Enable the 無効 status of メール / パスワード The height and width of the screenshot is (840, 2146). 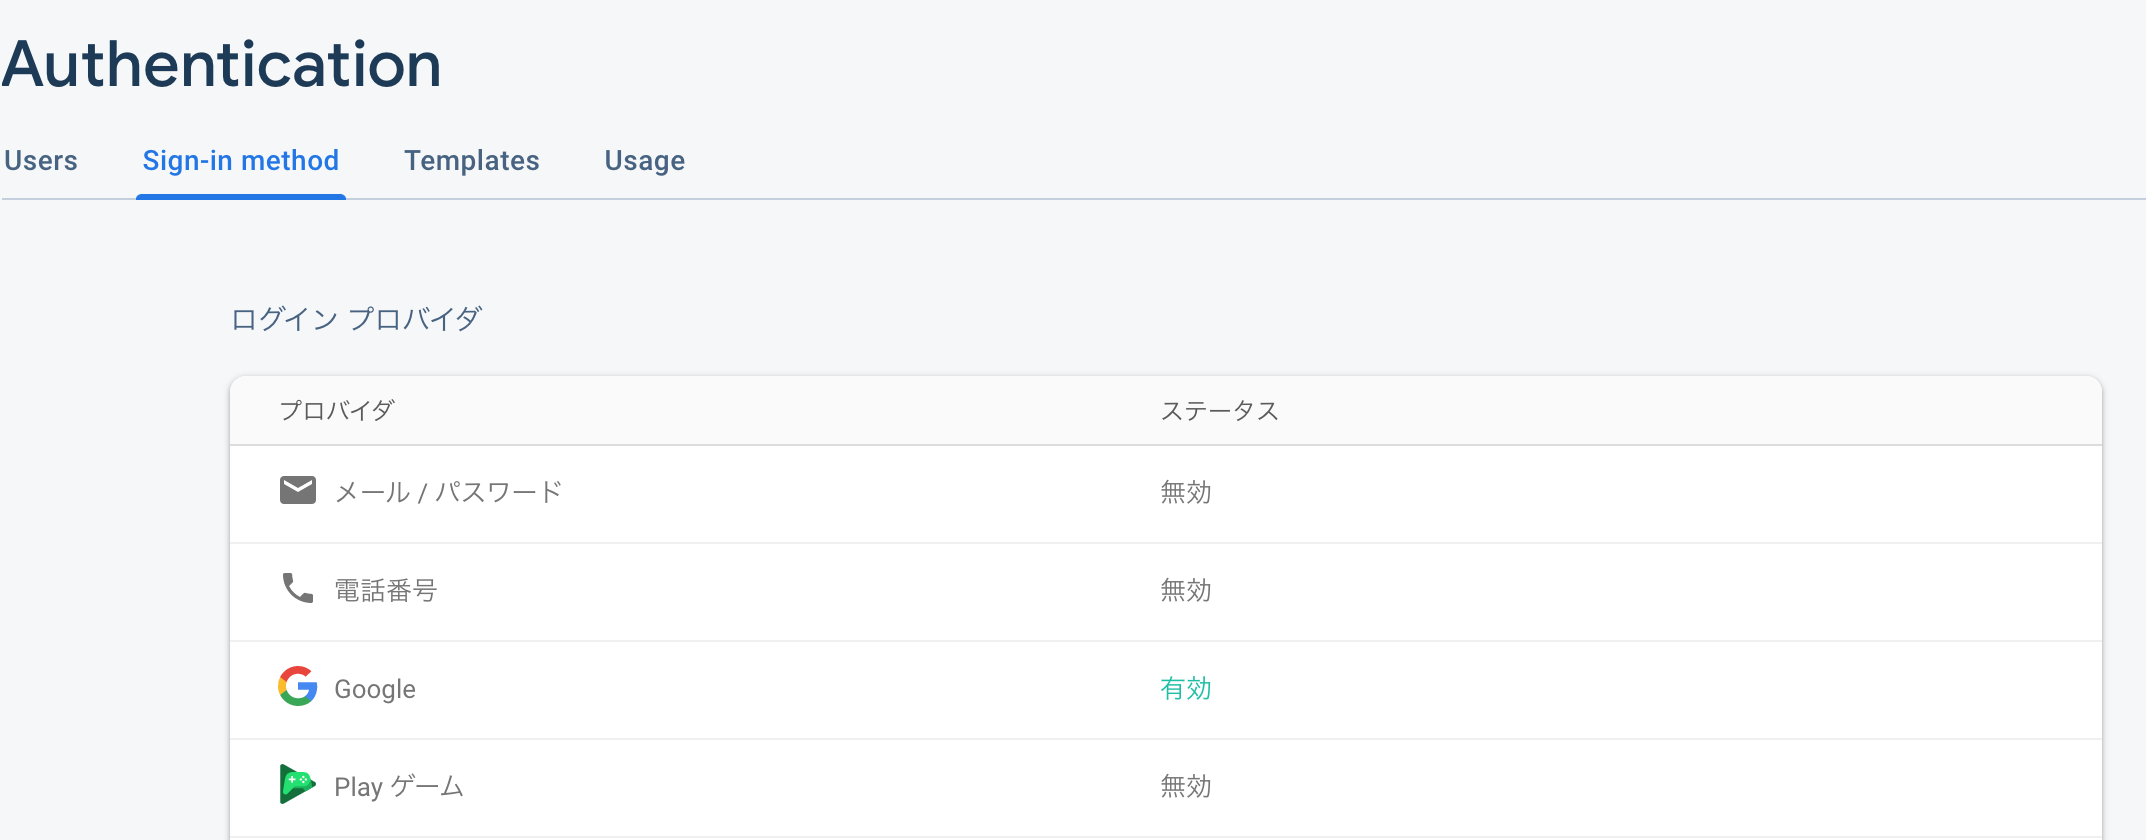(1184, 492)
